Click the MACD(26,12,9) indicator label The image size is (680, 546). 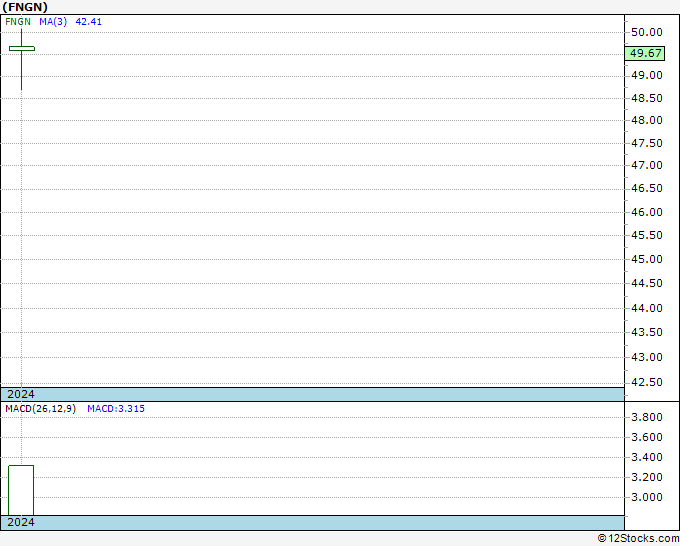point(40,409)
